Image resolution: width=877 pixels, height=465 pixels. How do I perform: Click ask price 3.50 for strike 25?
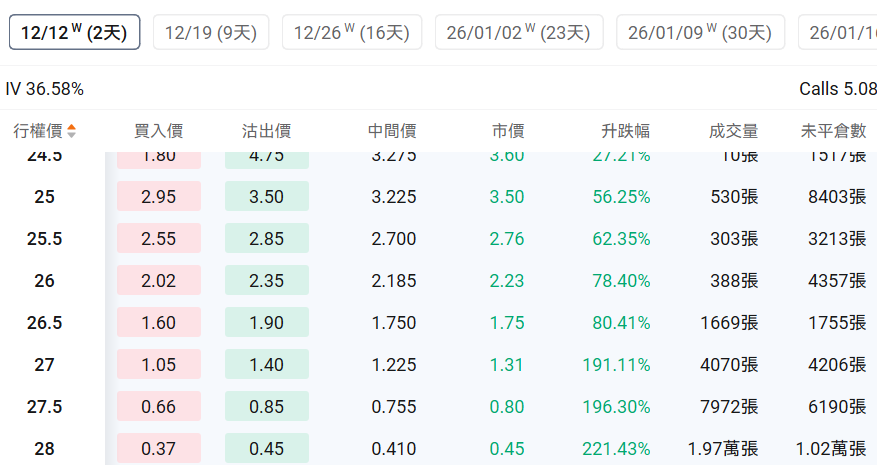[267, 197]
